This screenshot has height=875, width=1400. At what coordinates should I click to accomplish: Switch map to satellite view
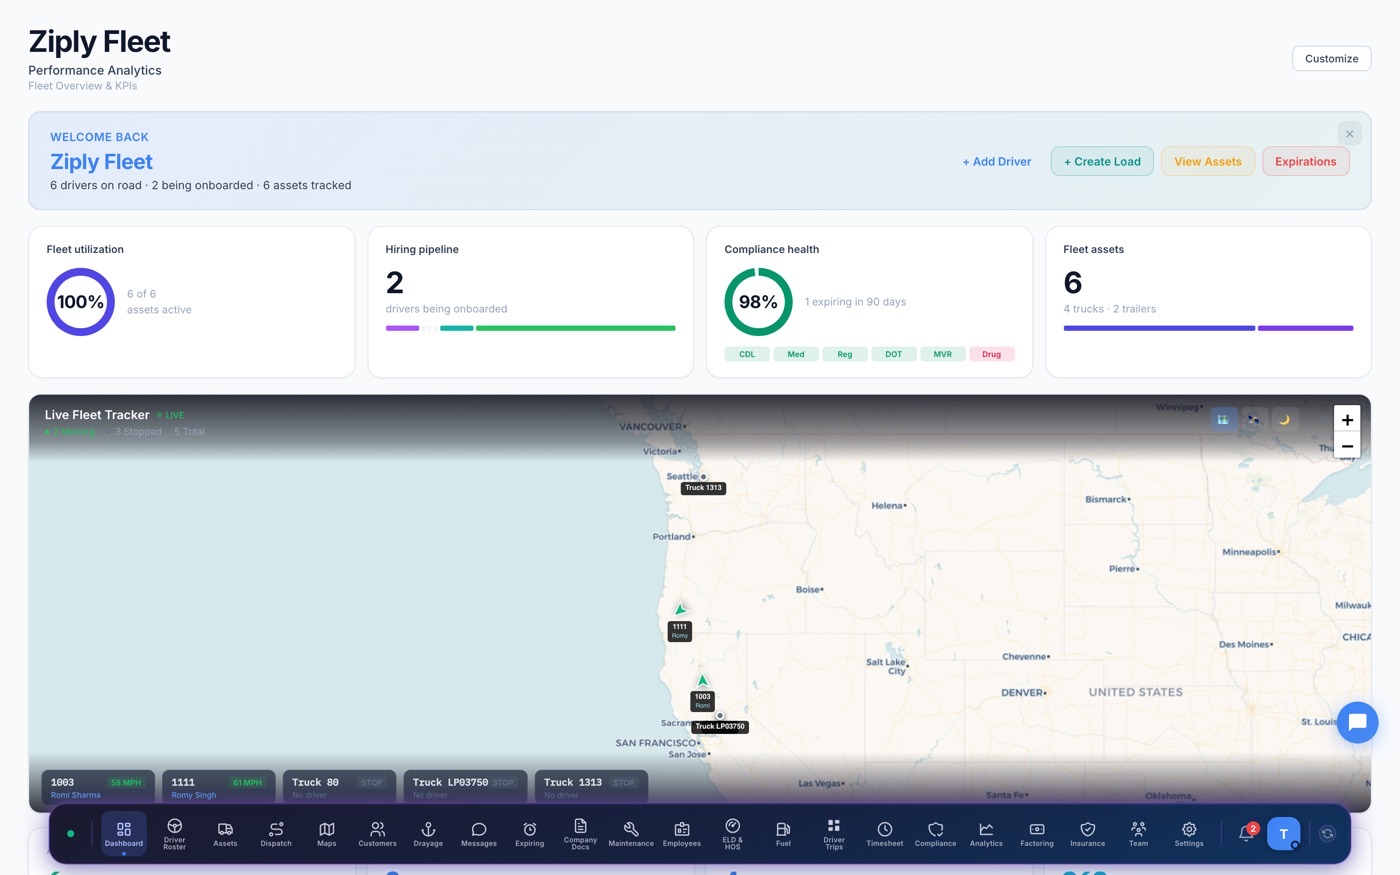click(1254, 420)
